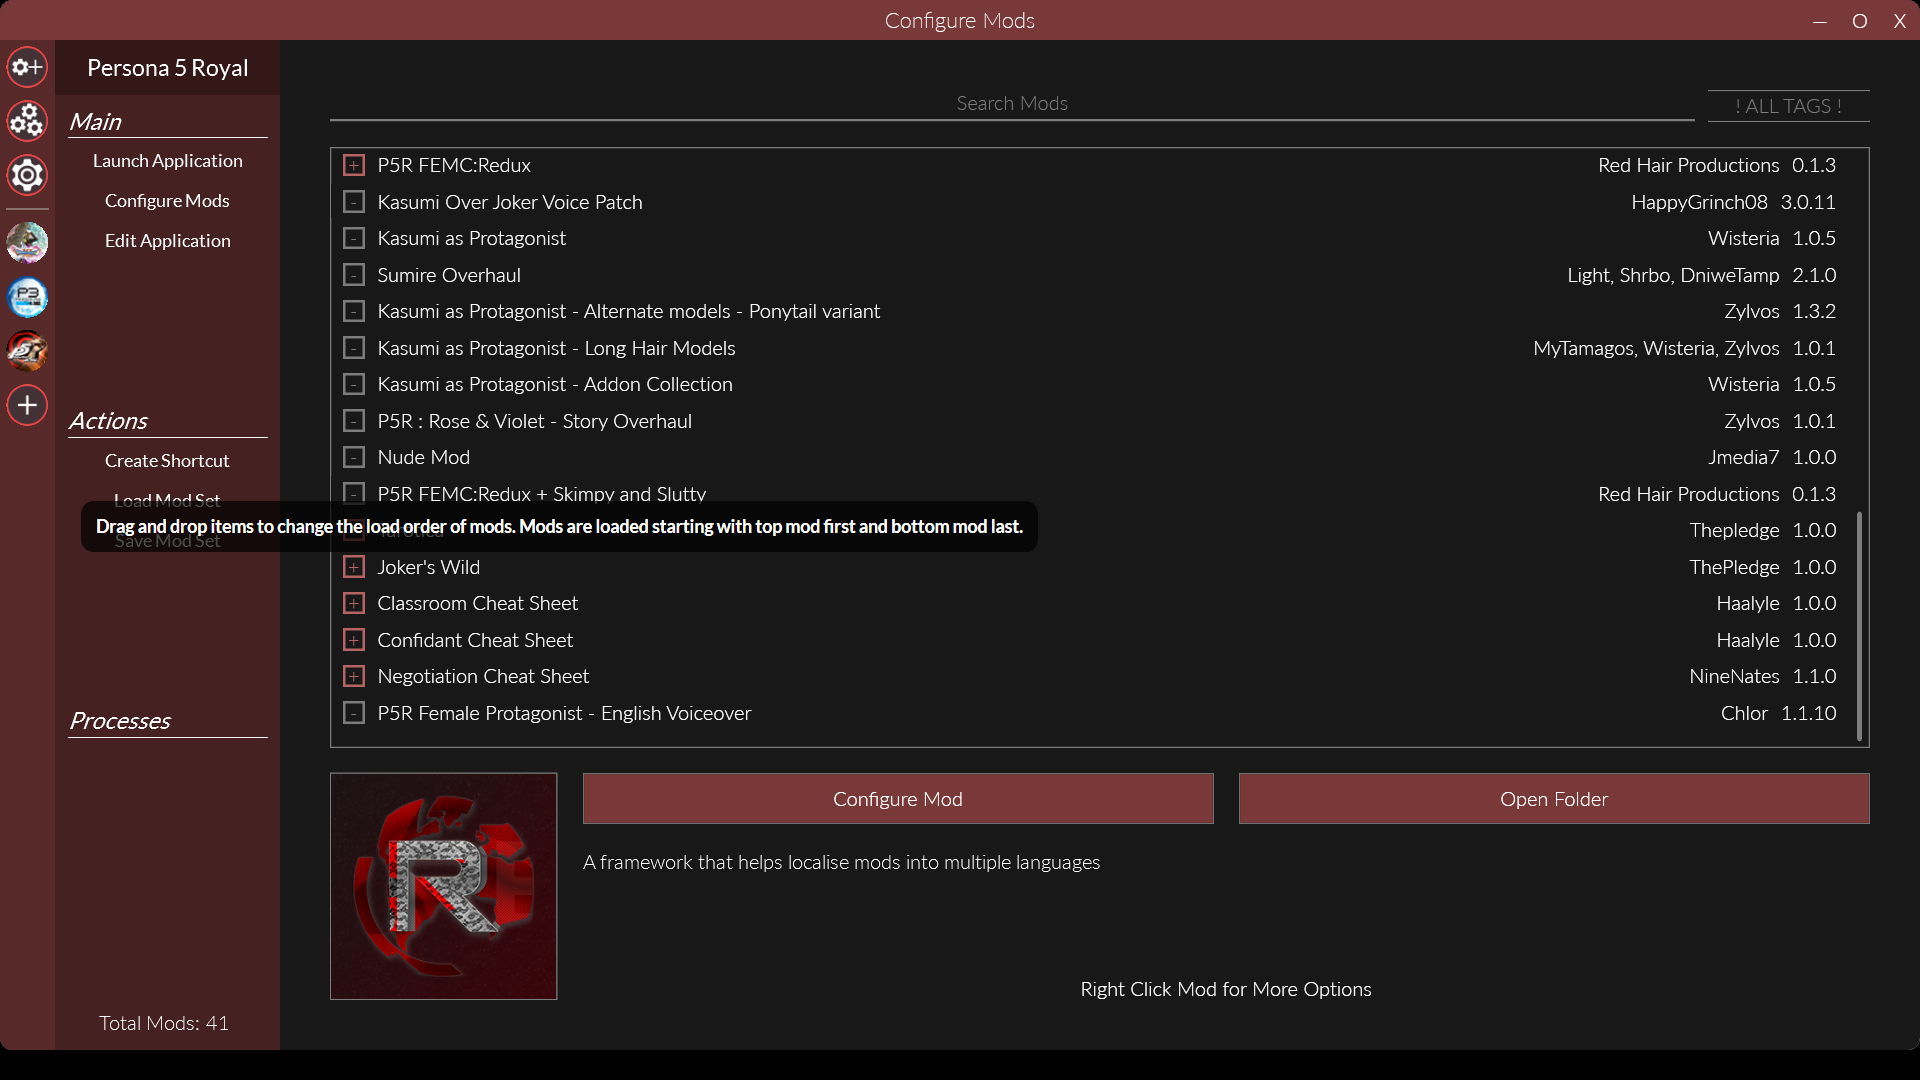Select the Classroom Cheat Sheet name
The image size is (1920, 1080).
477,603
